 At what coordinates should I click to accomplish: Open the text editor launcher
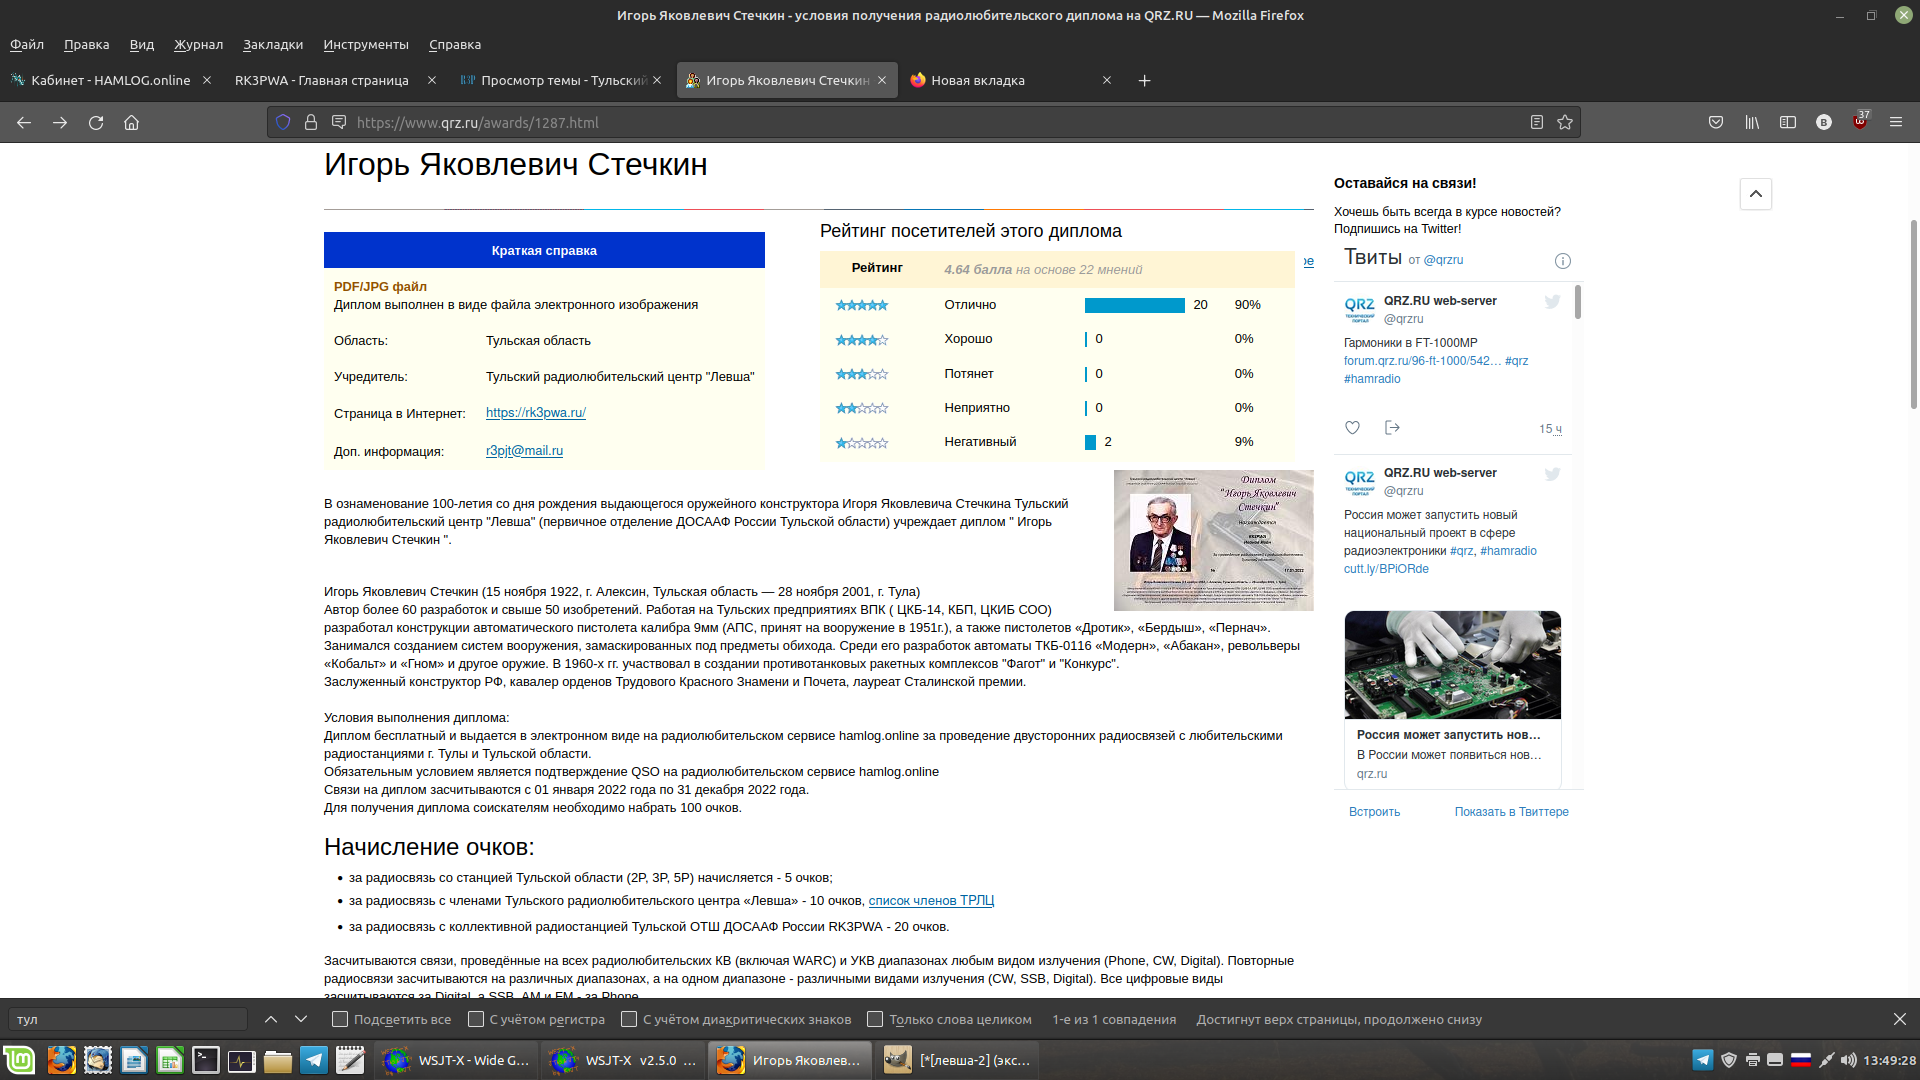[x=349, y=1060]
